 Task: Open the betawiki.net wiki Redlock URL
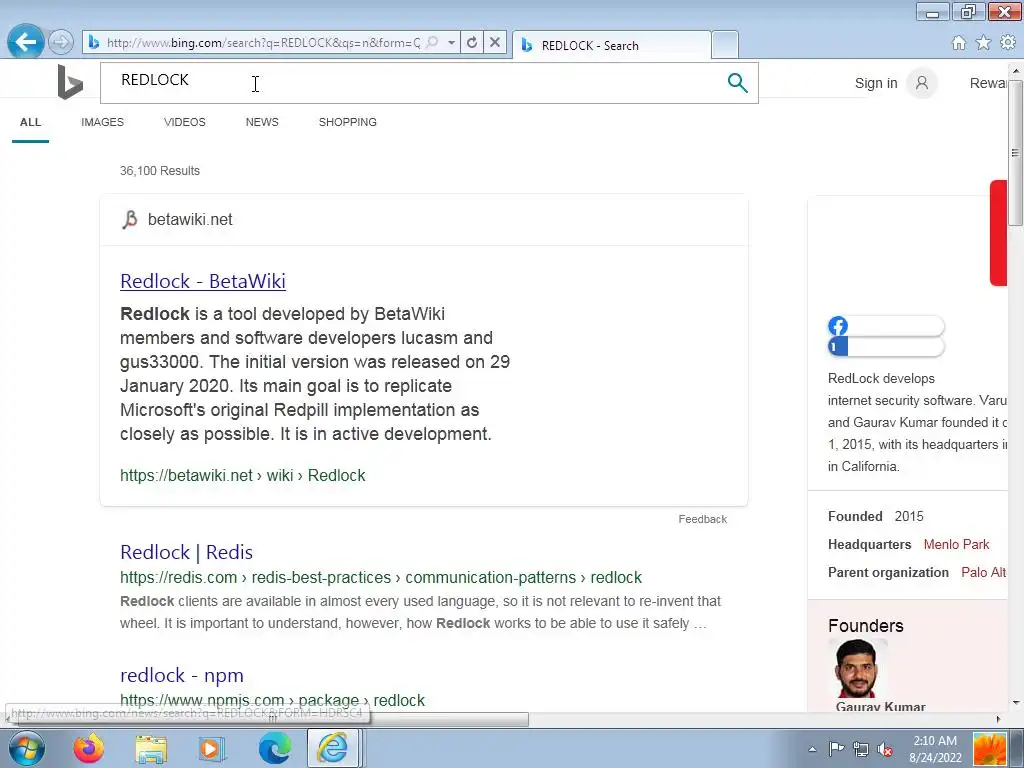[x=242, y=475]
